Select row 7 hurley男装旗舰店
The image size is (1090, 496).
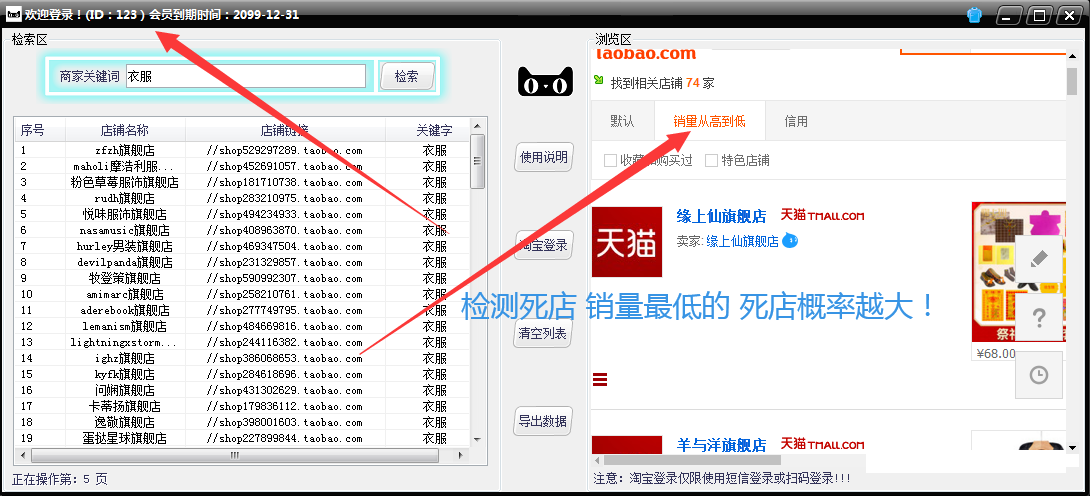pyautogui.click(x=242, y=246)
